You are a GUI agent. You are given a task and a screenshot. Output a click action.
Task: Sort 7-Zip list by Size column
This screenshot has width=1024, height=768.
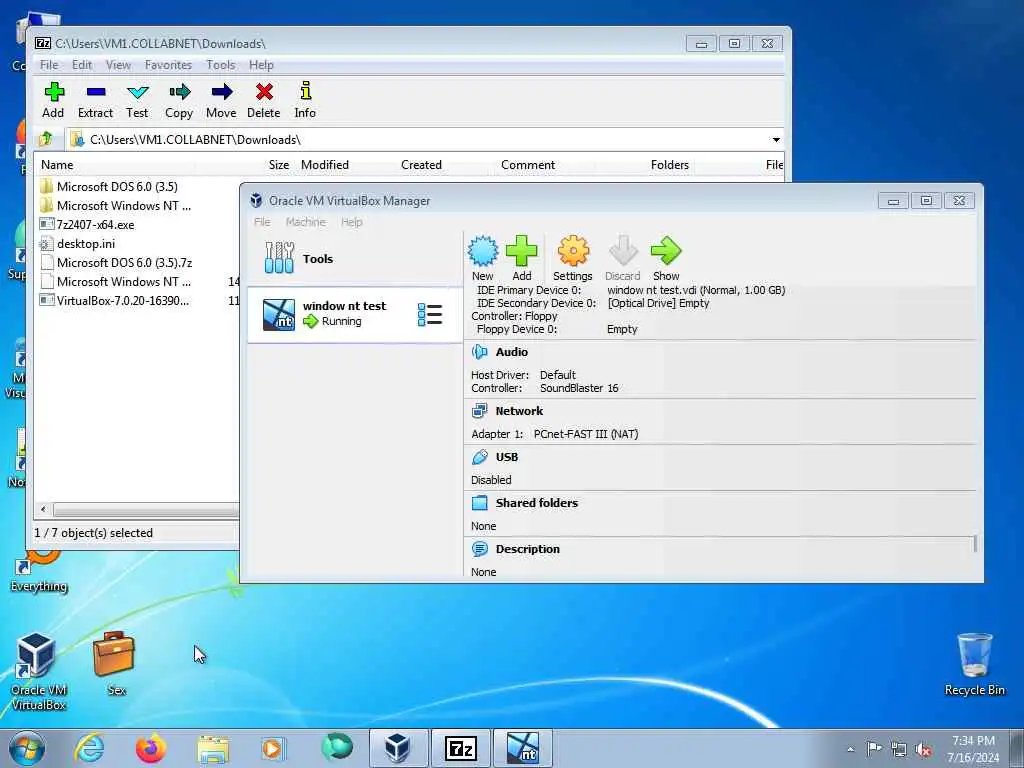[x=279, y=165]
